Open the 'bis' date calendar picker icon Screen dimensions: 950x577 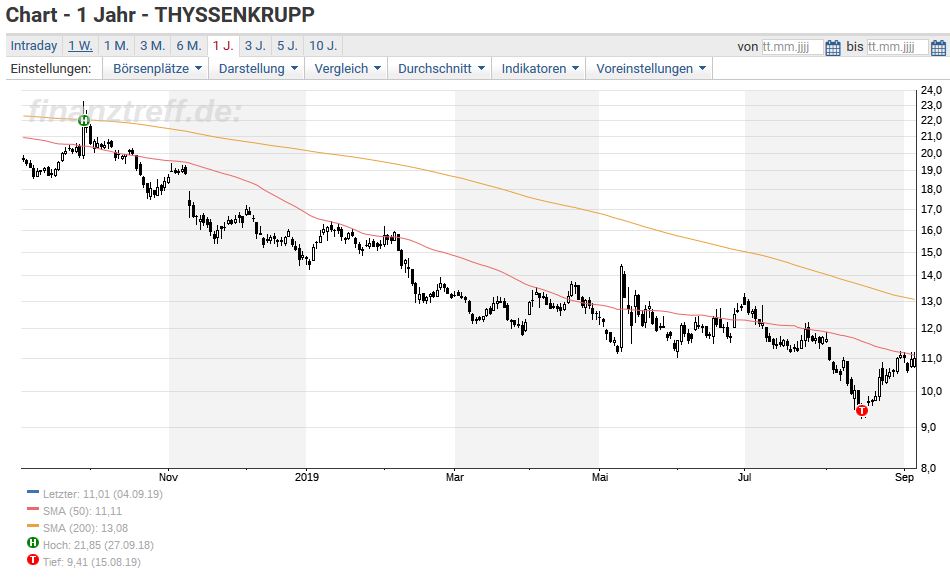pos(938,47)
